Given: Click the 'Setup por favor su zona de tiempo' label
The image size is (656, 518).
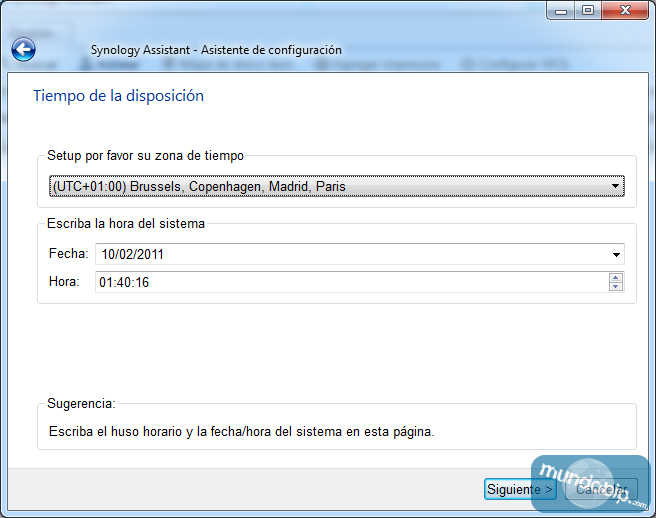Looking at the screenshot, I should (x=145, y=156).
